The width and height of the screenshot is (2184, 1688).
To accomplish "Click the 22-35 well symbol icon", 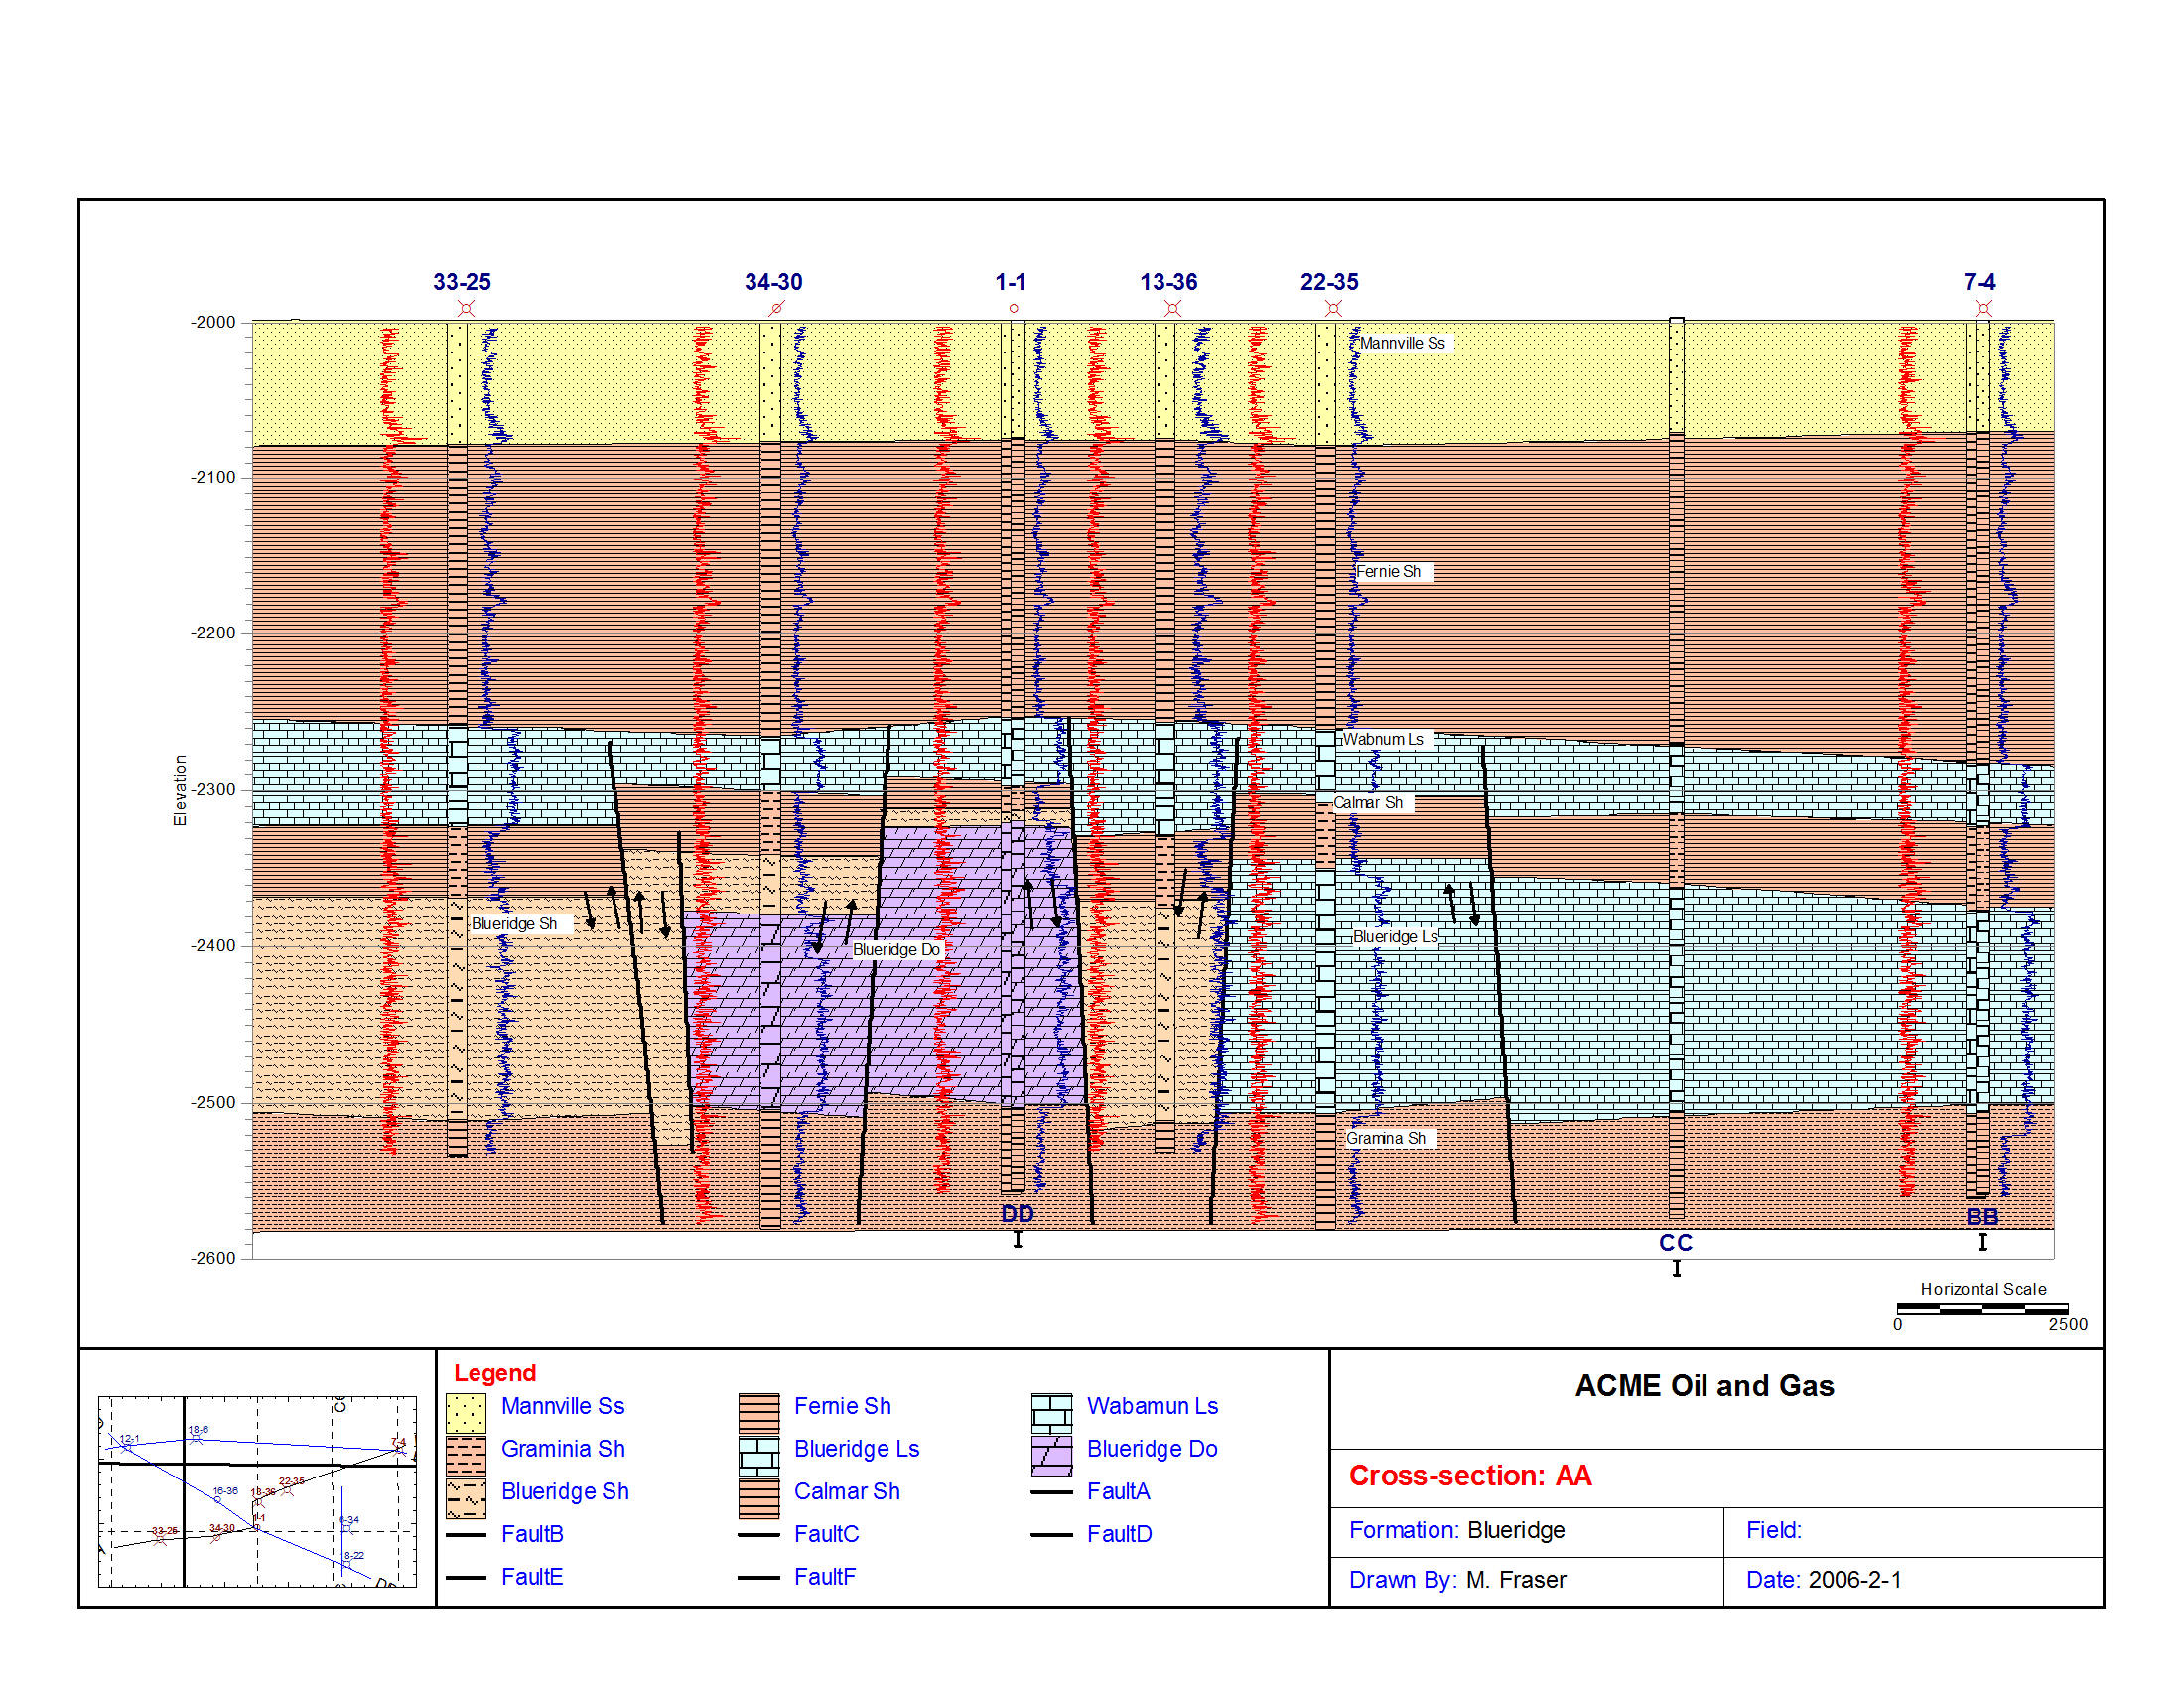I will coord(1333,308).
